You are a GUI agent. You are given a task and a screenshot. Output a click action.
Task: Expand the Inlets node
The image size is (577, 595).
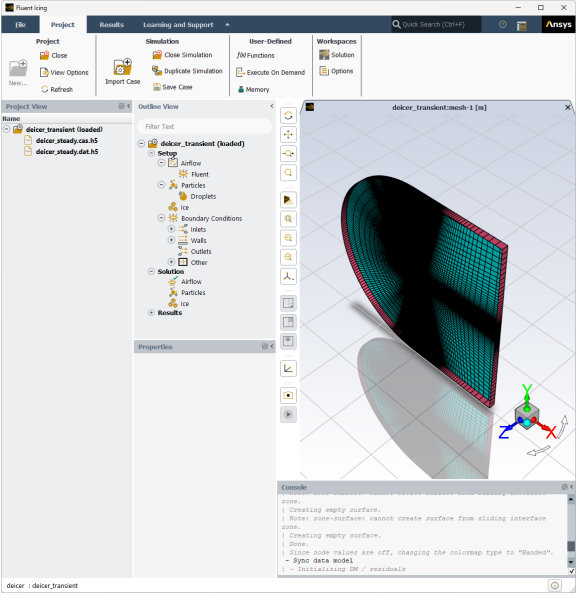(x=171, y=229)
